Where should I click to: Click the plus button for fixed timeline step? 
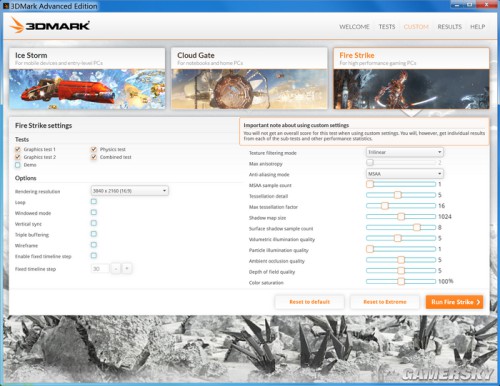tap(127, 269)
